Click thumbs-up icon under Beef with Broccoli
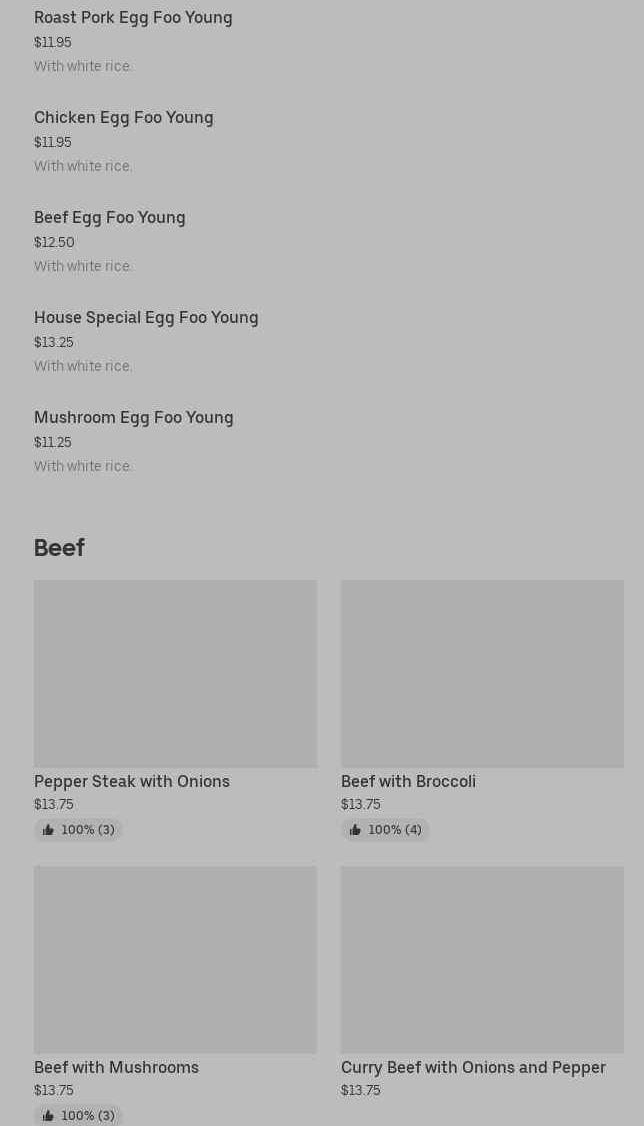644x1126 pixels. 355,830
